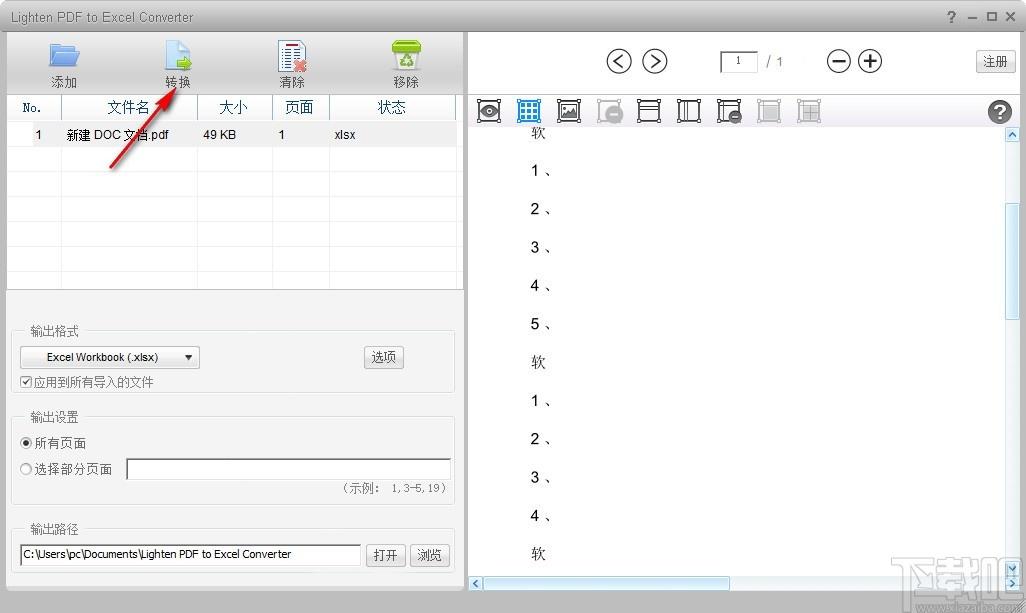Click the 文件名 column header
1026x613 pixels.
129,107
